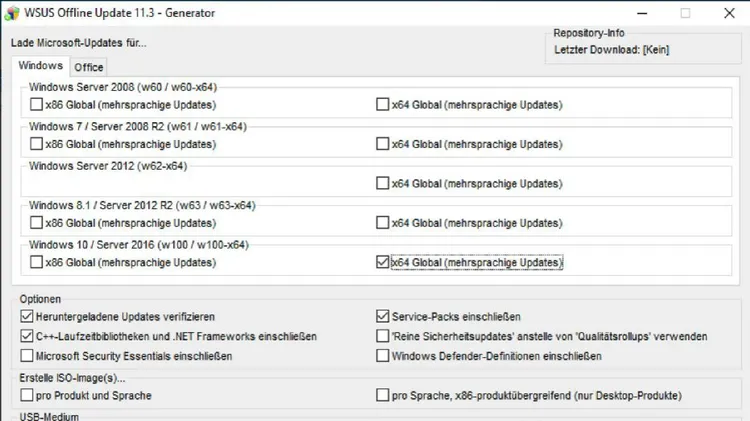Enable 'Reine Sicherheitsupdates' option

point(383,336)
